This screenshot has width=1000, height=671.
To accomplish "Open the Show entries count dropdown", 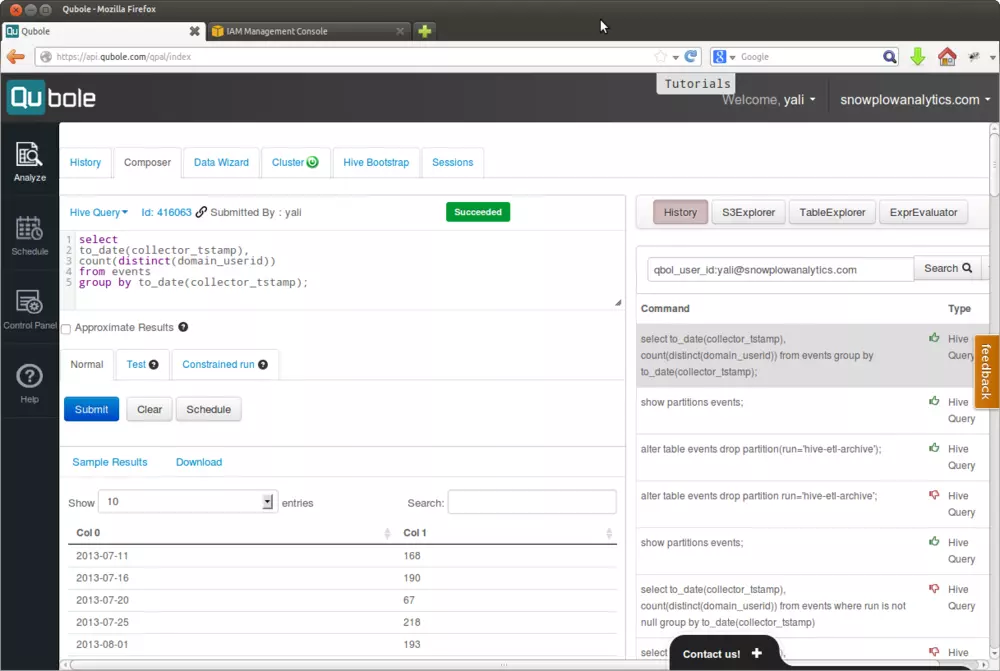I will 188,502.
